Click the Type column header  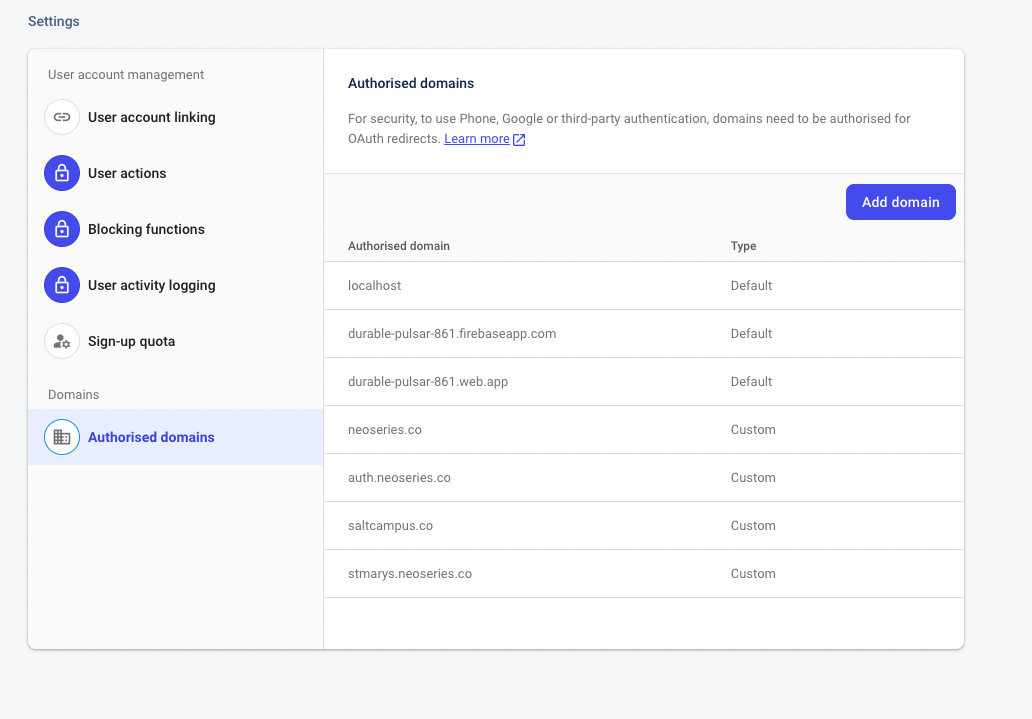tap(743, 246)
